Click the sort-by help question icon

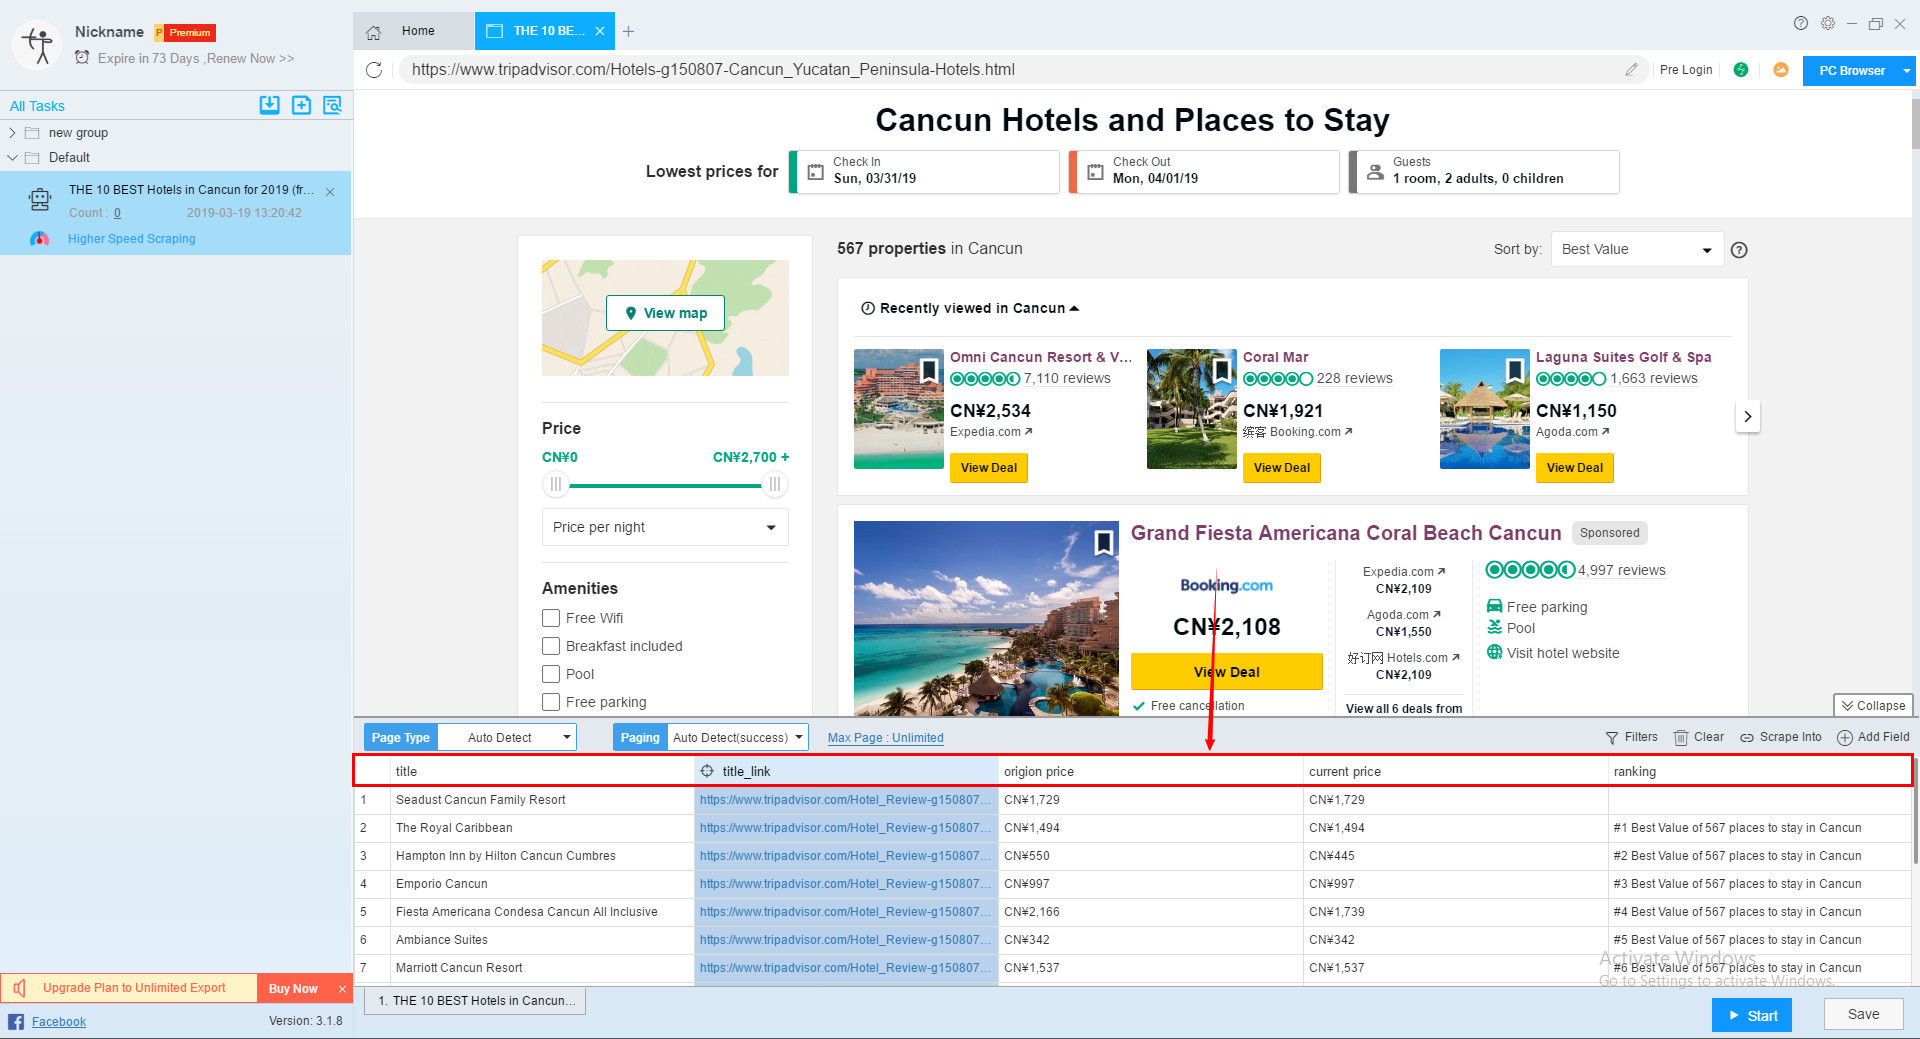point(1739,250)
